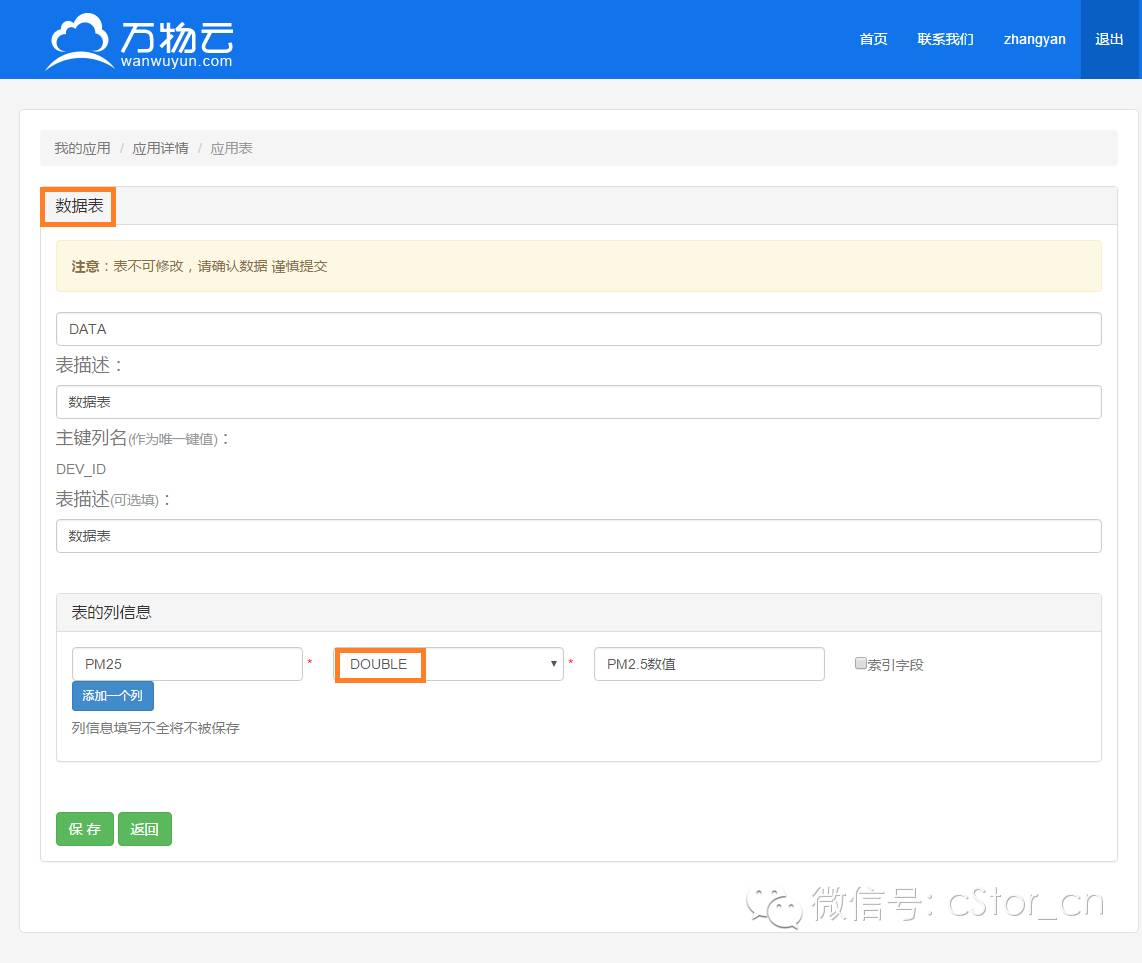
Task: Focus the column name field PM25
Action: 187,664
